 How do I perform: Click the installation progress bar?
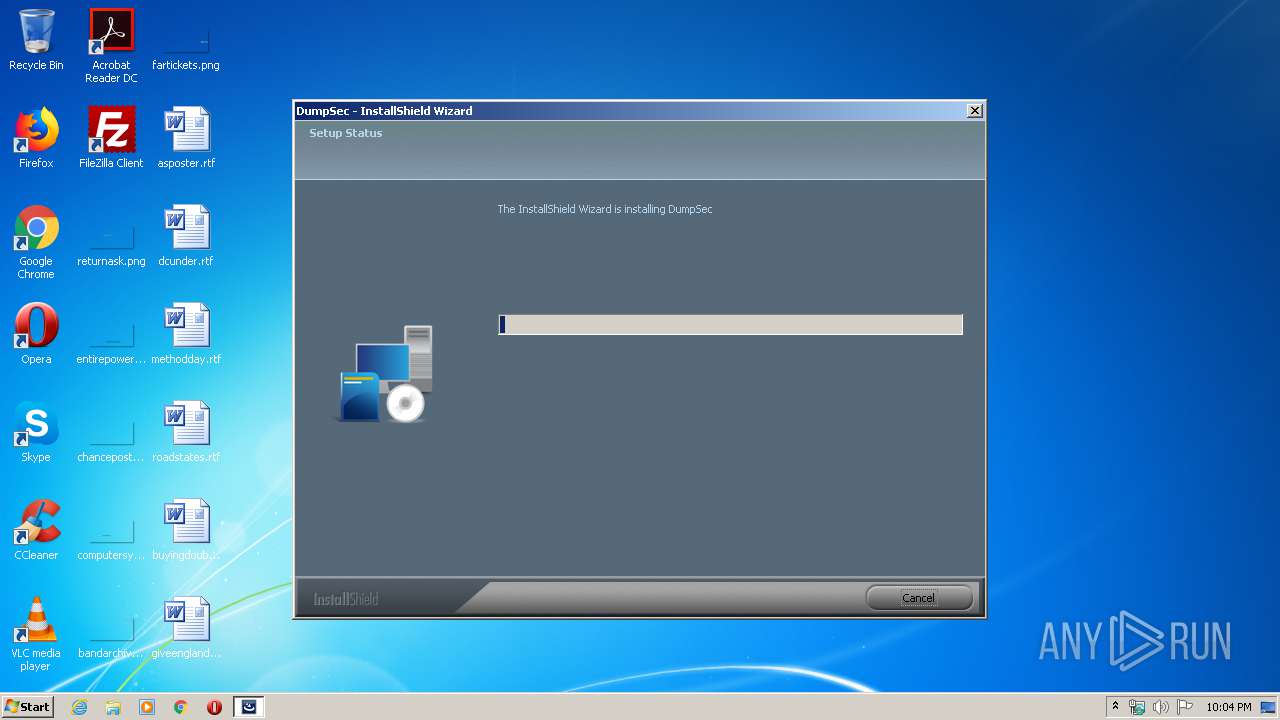(730, 324)
